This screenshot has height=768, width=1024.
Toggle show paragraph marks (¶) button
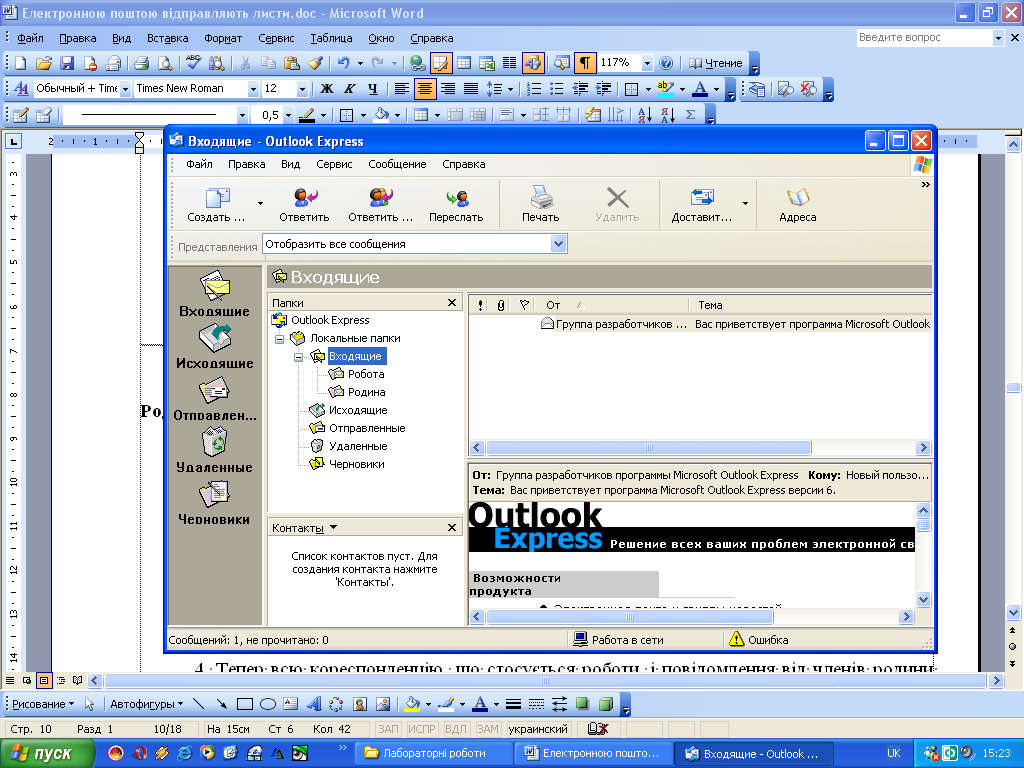point(584,63)
